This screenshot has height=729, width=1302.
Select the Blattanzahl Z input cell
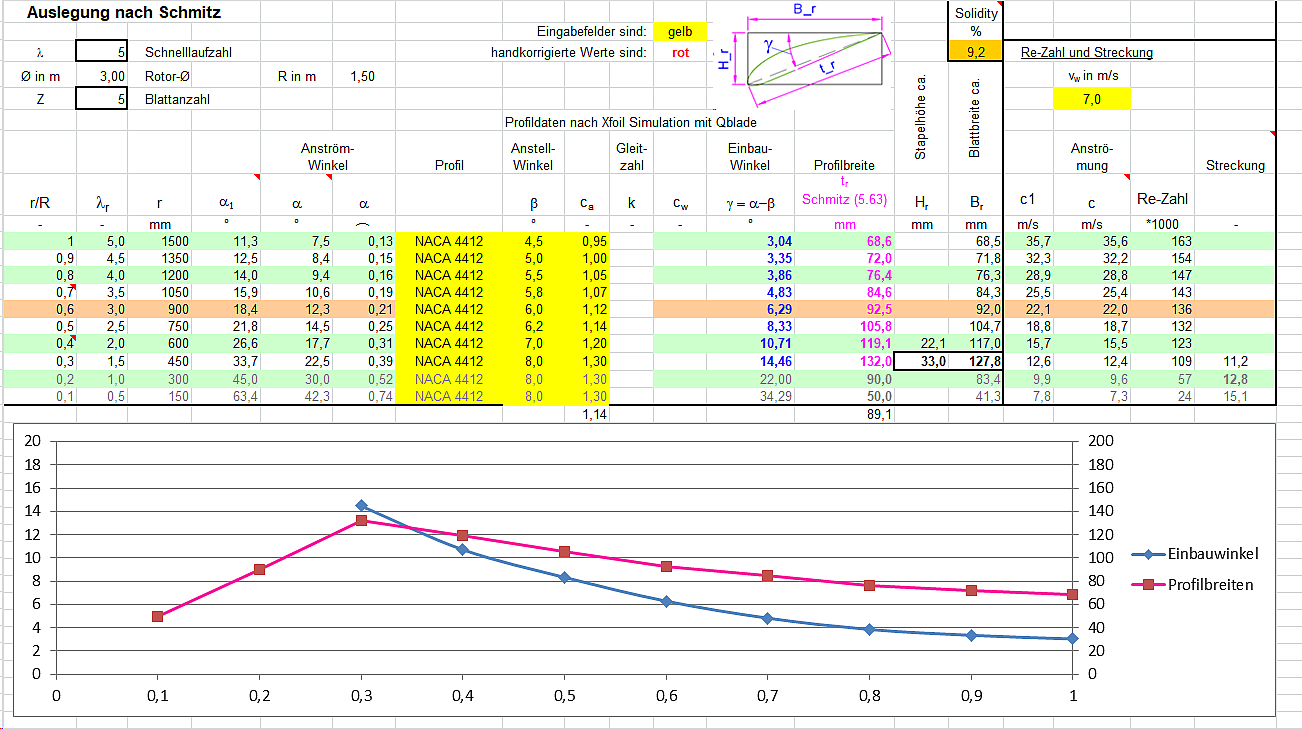(x=101, y=99)
